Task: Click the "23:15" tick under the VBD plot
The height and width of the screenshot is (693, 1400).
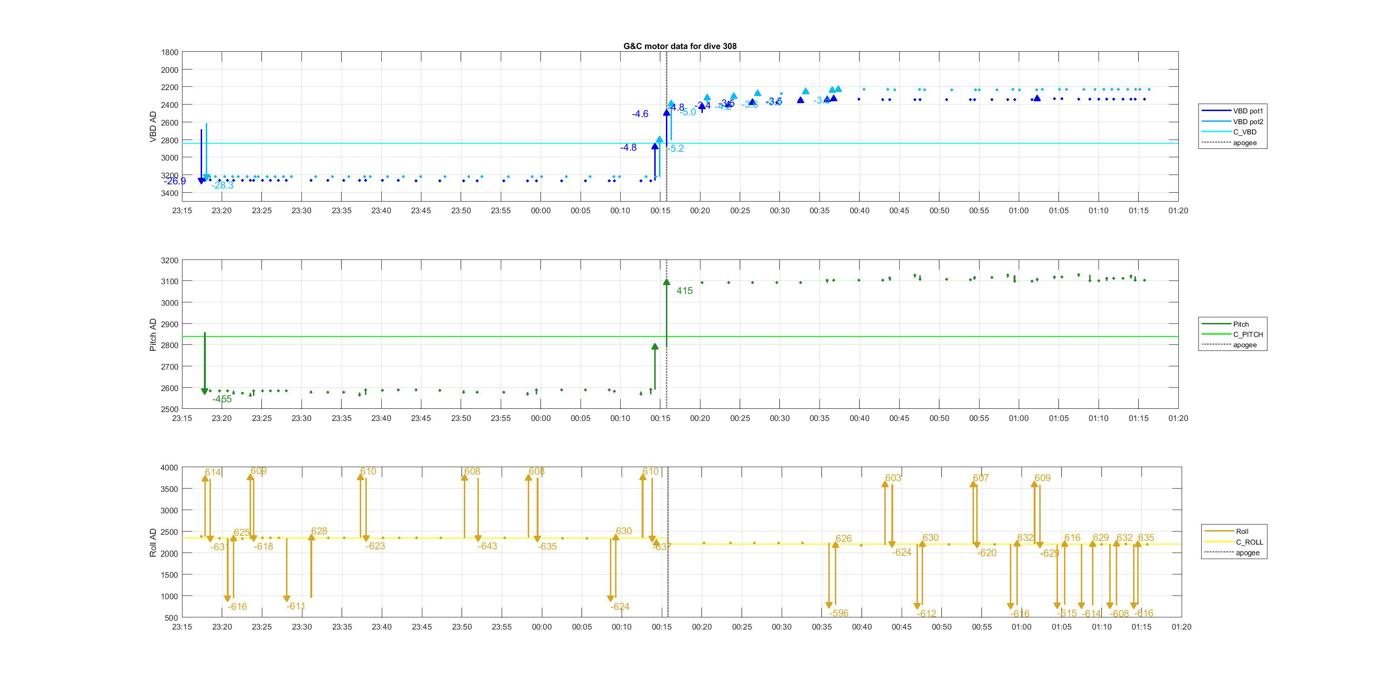Action: click(x=182, y=210)
